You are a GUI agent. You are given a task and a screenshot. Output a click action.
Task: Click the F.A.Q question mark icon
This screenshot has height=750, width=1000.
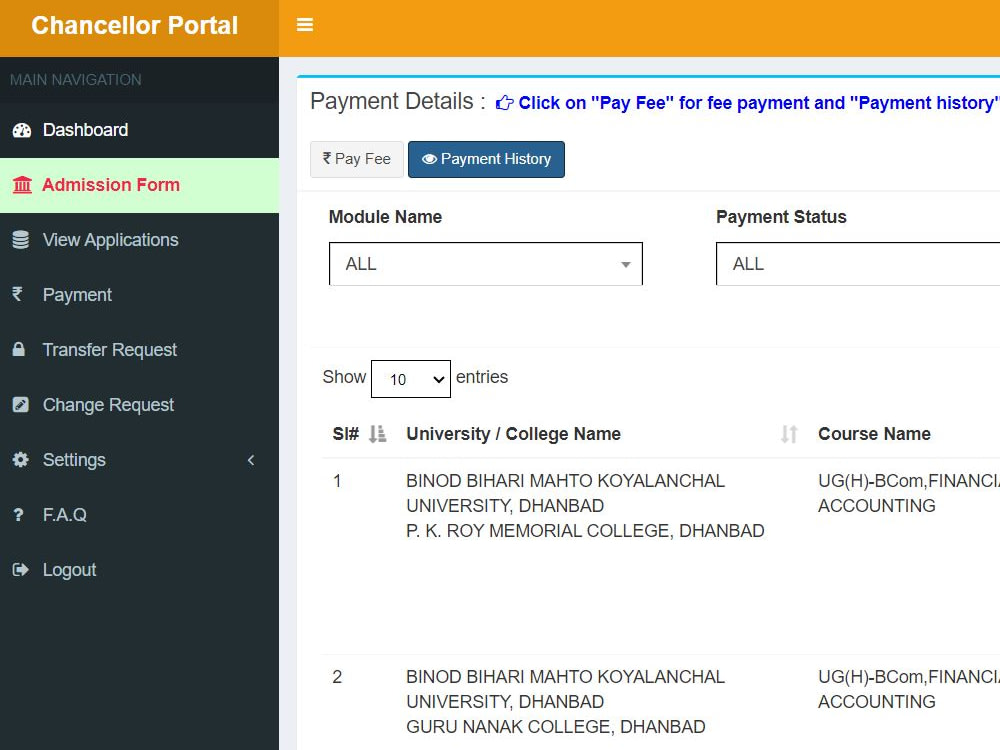tap(18, 515)
